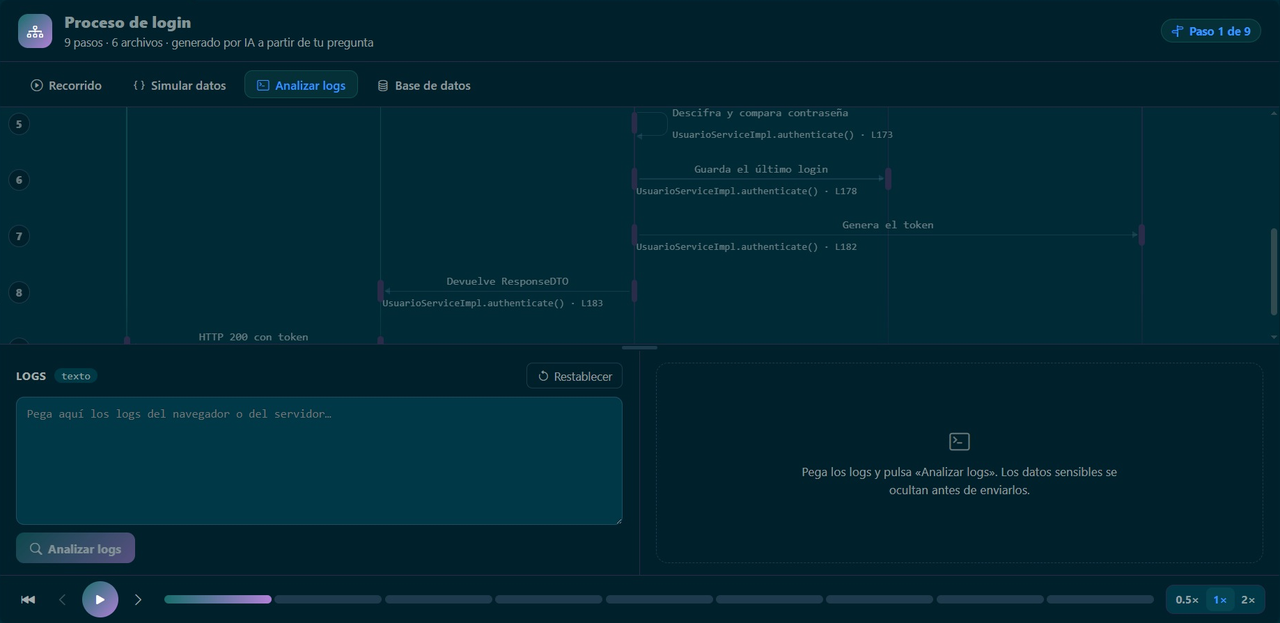Viewport: 1280px width, 623px height.
Task: Click the 'Devuelve ResponseDTO' message
Action: point(507,281)
